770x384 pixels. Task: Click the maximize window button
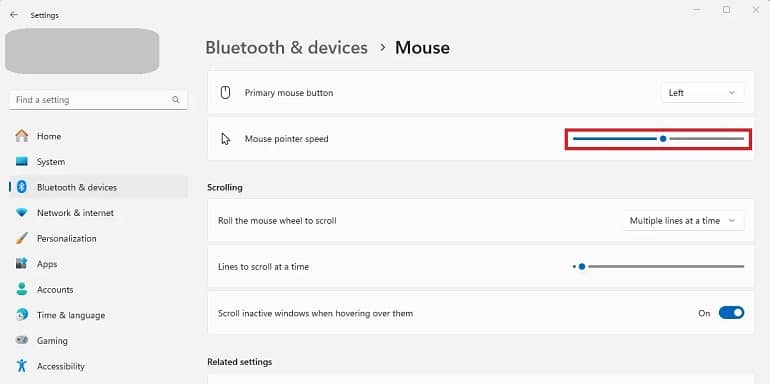click(x=726, y=10)
